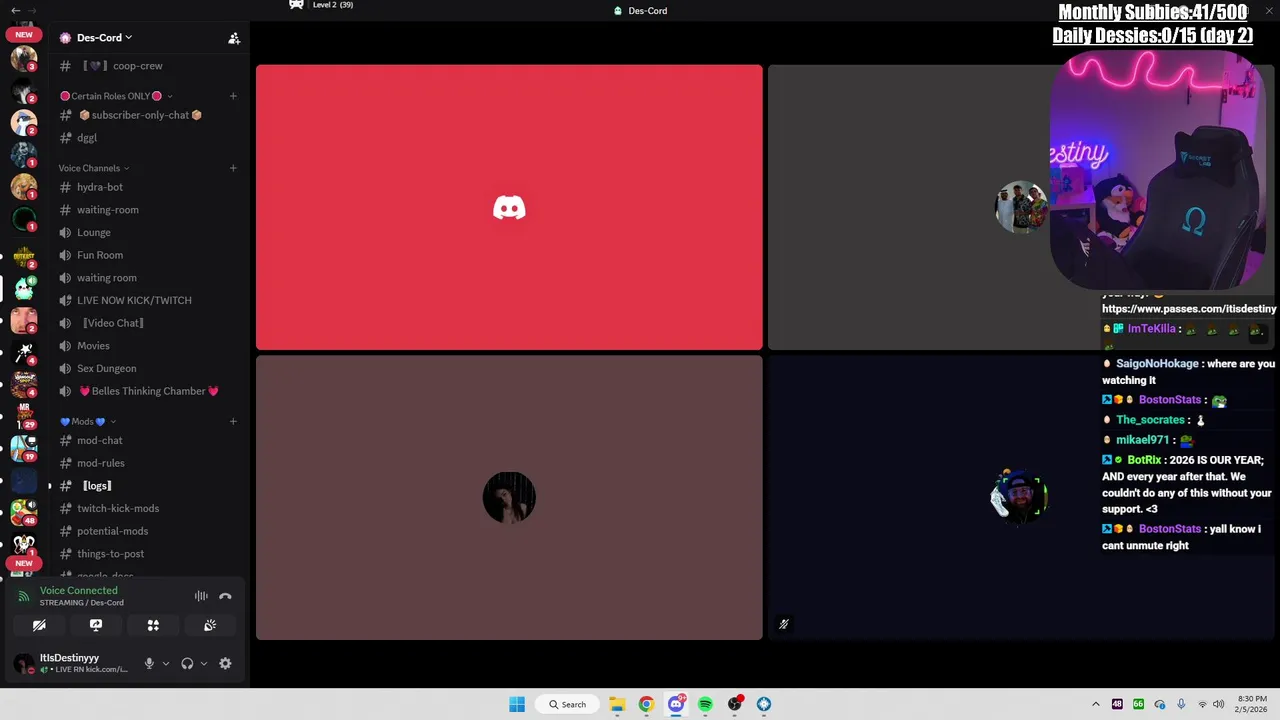Open Windows Start menu
The image size is (1280, 720).
pyautogui.click(x=517, y=704)
